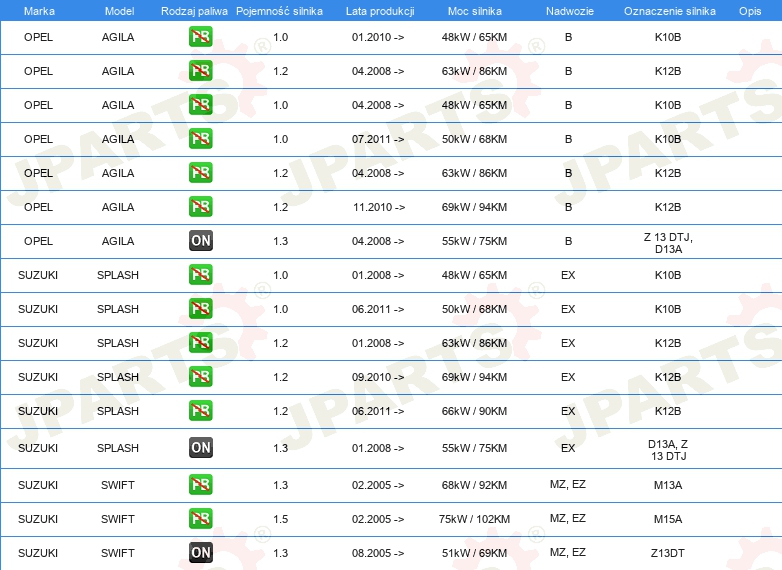Screen dimensions: 782x570
Task: Click the 50kW / 68KM cell in the Opel Agila row
Action: pos(474,139)
